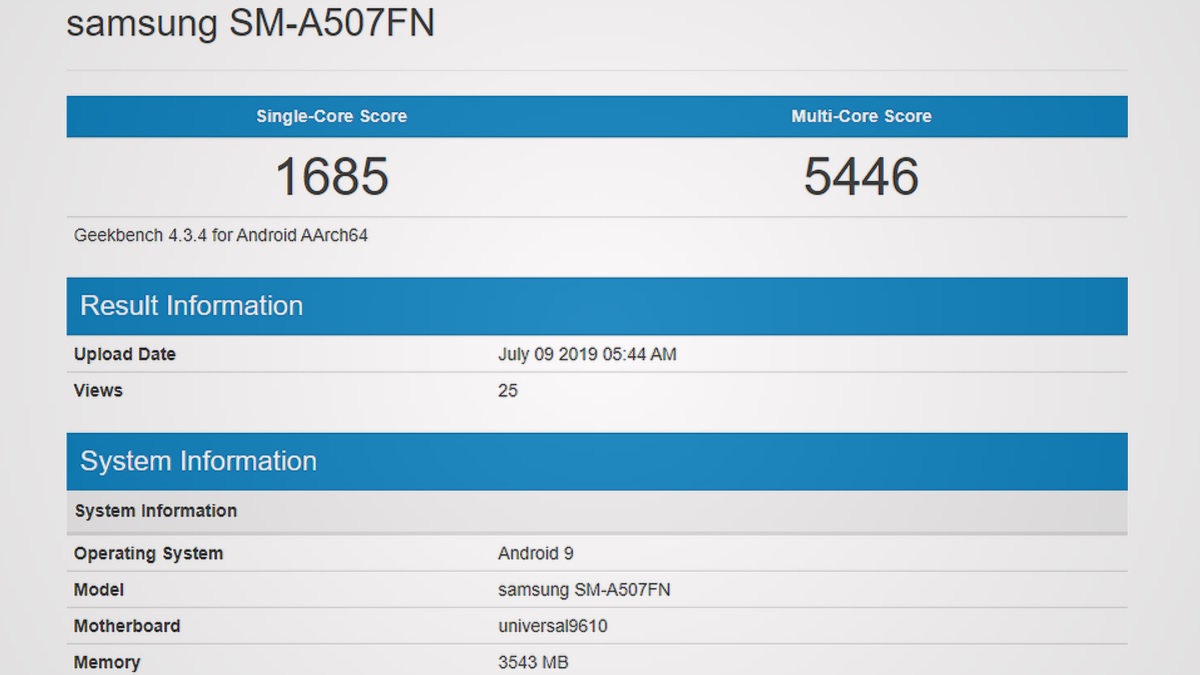The image size is (1200, 675).
Task: Select the 3543 MB memory value
Action: click(533, 662)
